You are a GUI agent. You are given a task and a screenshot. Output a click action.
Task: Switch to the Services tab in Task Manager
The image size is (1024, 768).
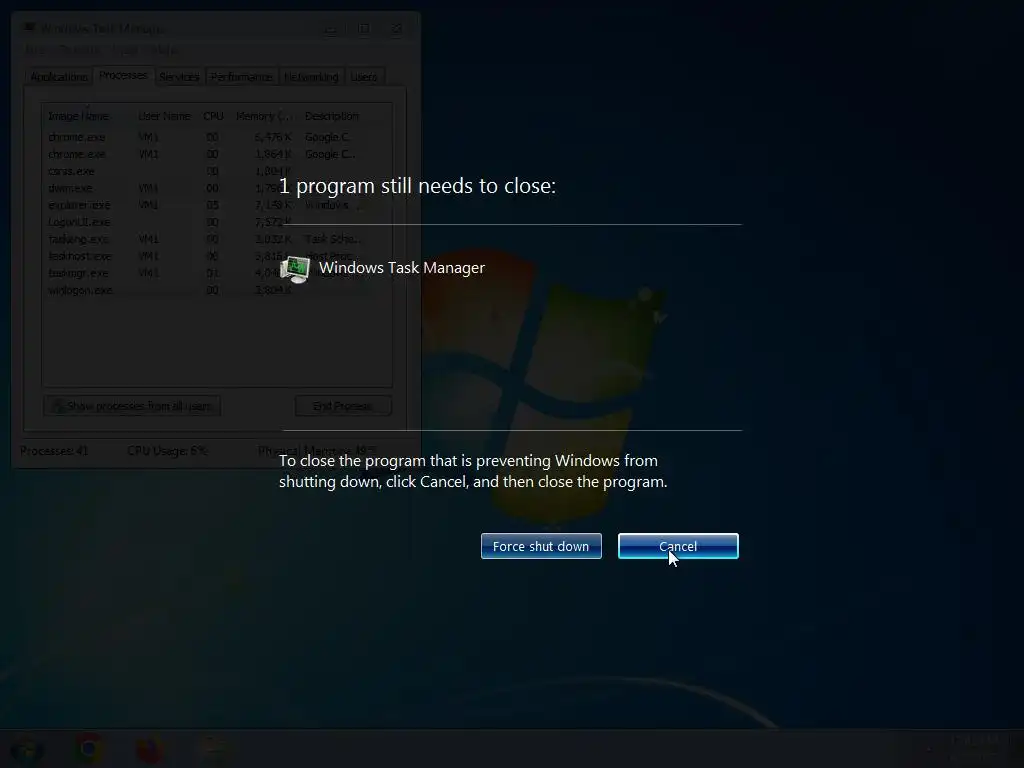[x=179, y=76]
